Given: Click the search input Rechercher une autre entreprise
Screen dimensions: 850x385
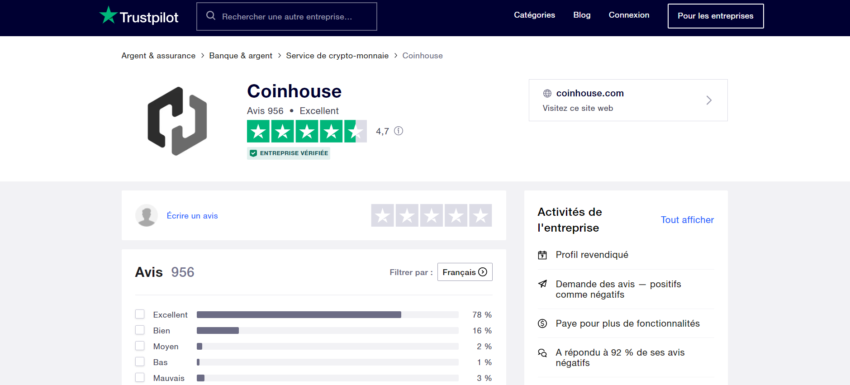Looking at the screenshot, I should coord(286,16).
